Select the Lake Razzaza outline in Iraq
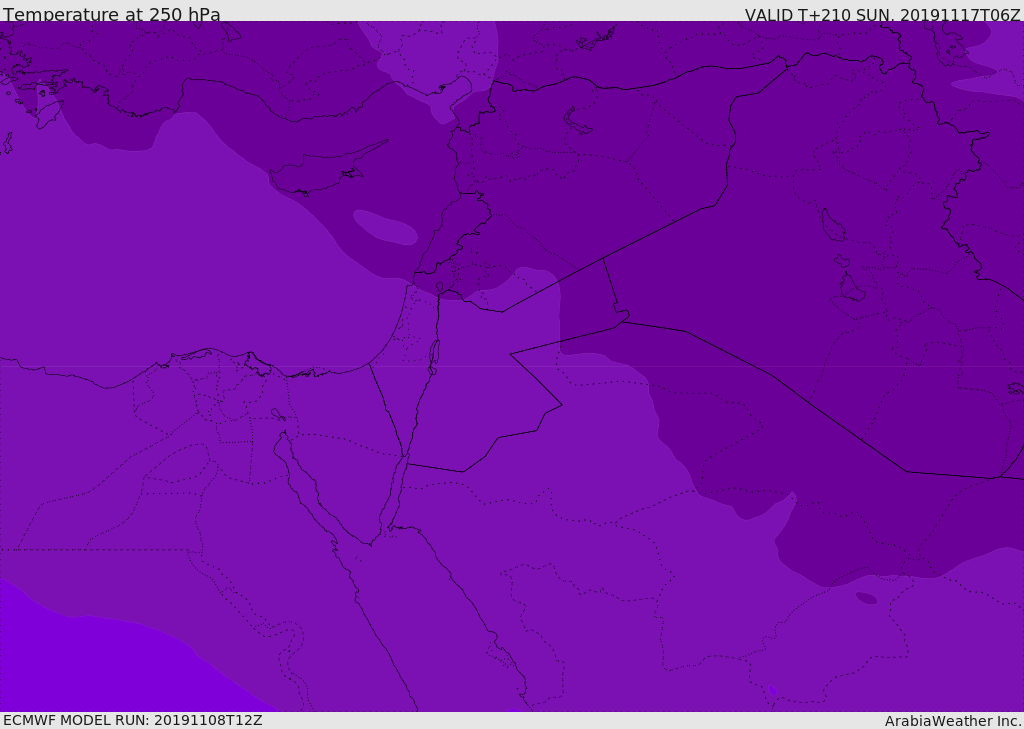The image size is (1024, 729). click(851, 289)
